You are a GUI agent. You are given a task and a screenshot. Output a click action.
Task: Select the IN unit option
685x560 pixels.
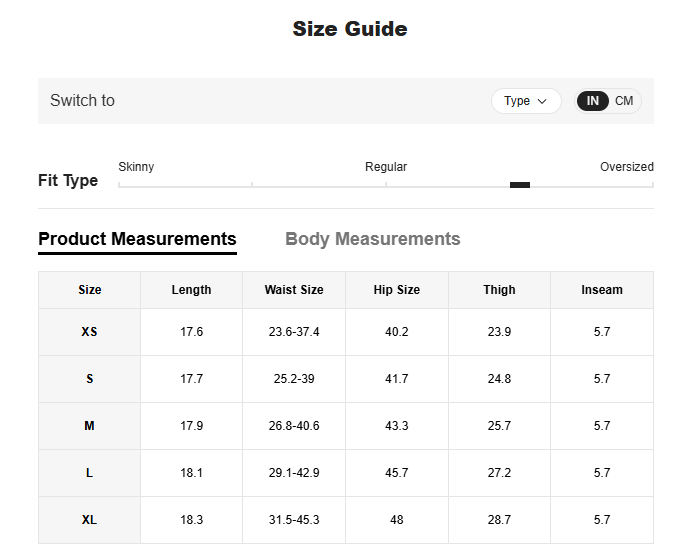coord(593,101)
